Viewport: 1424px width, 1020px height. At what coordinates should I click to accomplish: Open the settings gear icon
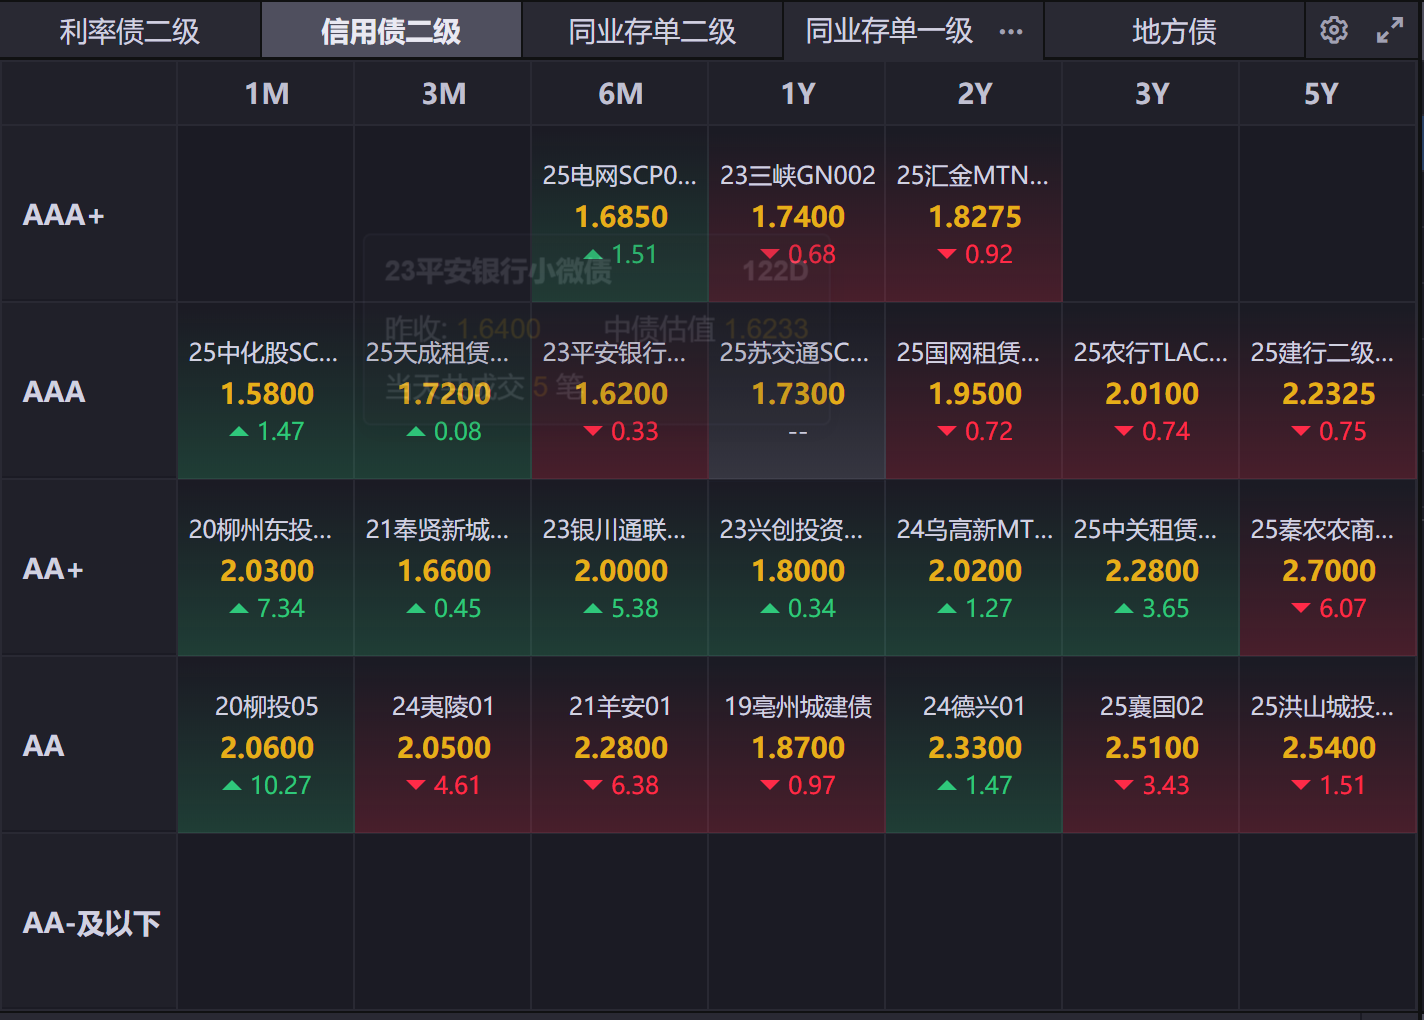tap(1333, 31)
